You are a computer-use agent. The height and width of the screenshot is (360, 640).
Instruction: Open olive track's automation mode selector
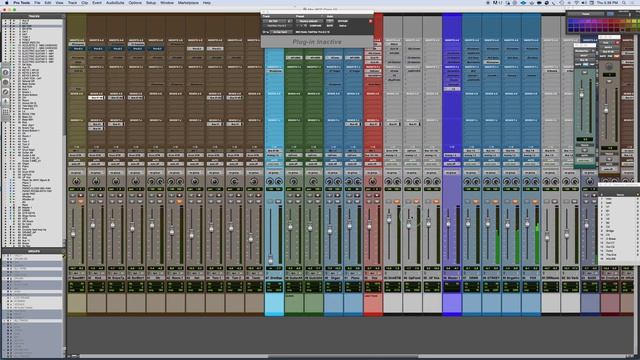tap(76, 164)
